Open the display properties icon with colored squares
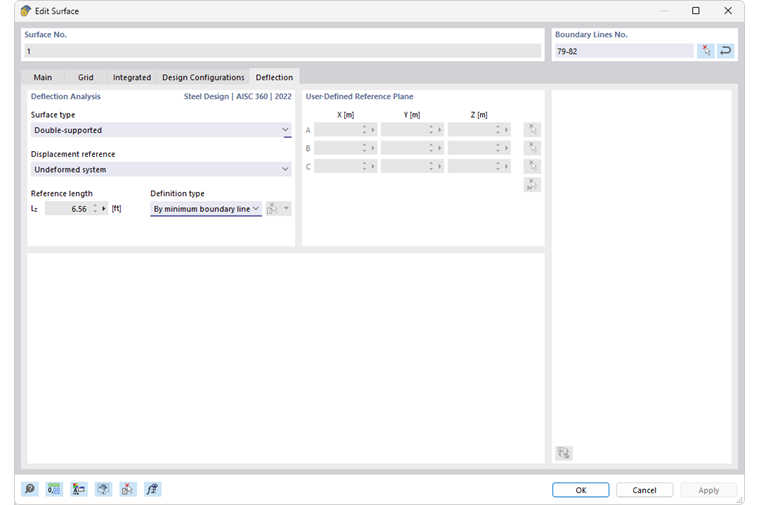760x505 pixels. coord(79,489)
